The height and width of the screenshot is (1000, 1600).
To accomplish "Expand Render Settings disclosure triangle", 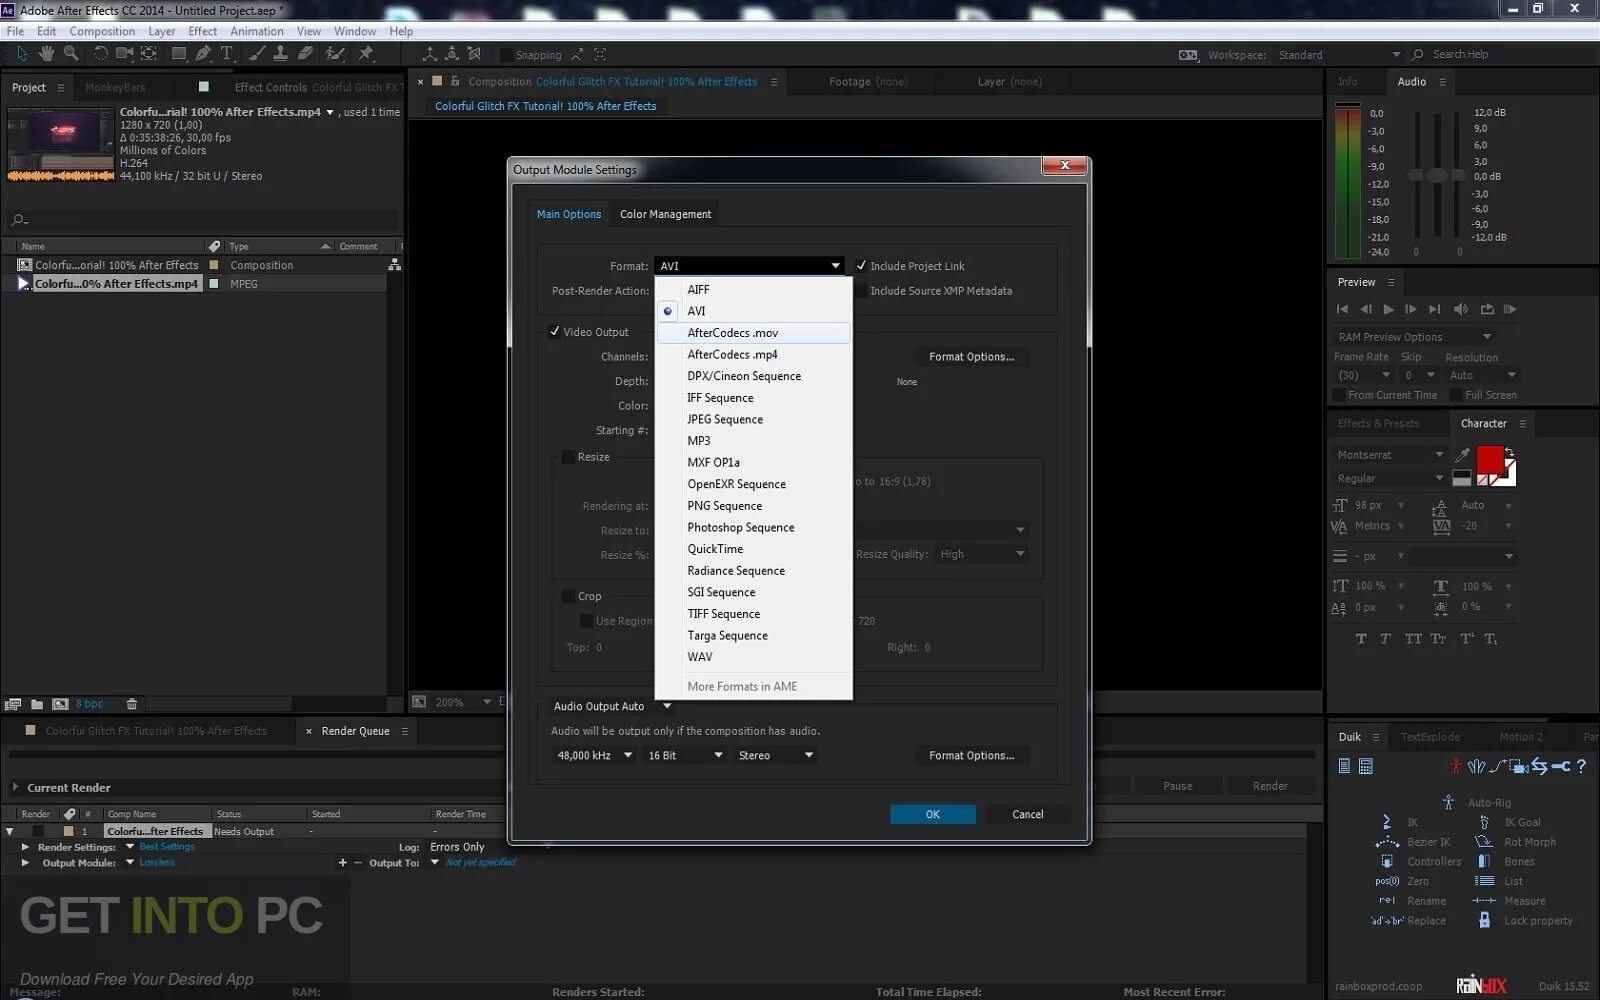I will (x=25, y=847).
